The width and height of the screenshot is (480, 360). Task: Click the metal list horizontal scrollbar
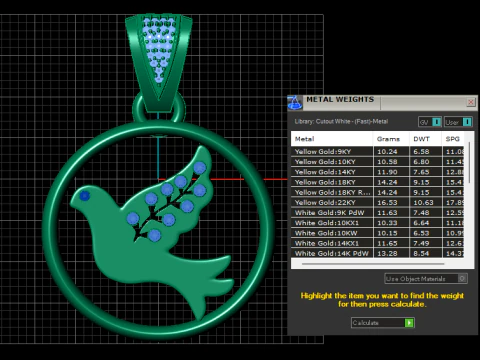click(x=373, y=264)
